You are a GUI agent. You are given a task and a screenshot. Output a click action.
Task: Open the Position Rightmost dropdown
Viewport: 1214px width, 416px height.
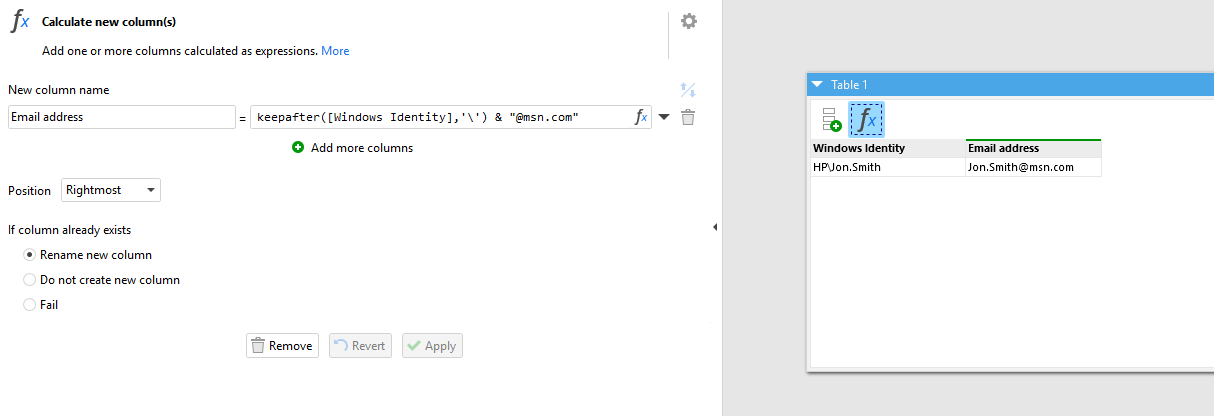click(x=111, y=190)
